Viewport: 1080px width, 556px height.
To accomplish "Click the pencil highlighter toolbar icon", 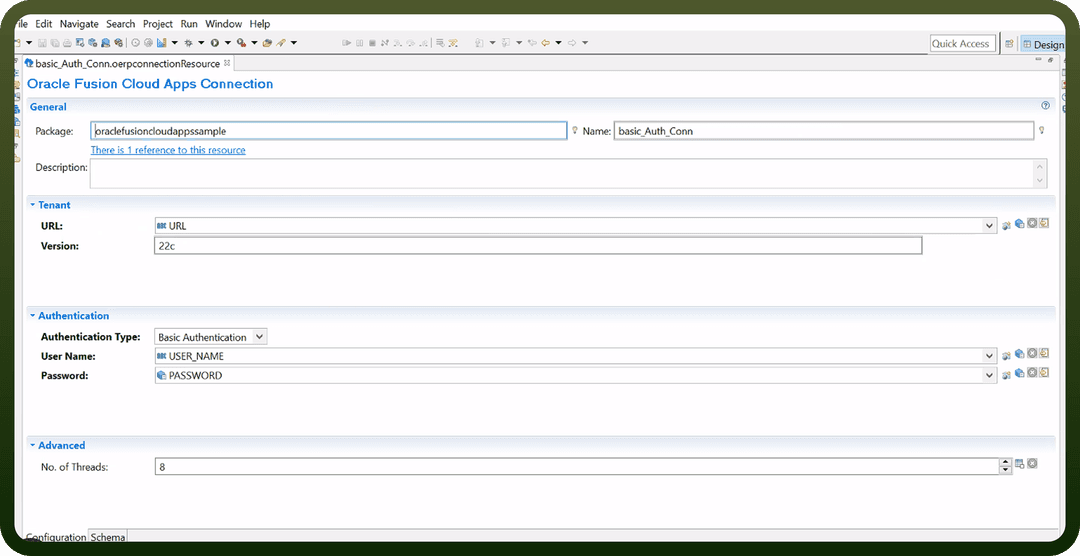I will click(x=281, y=43).
